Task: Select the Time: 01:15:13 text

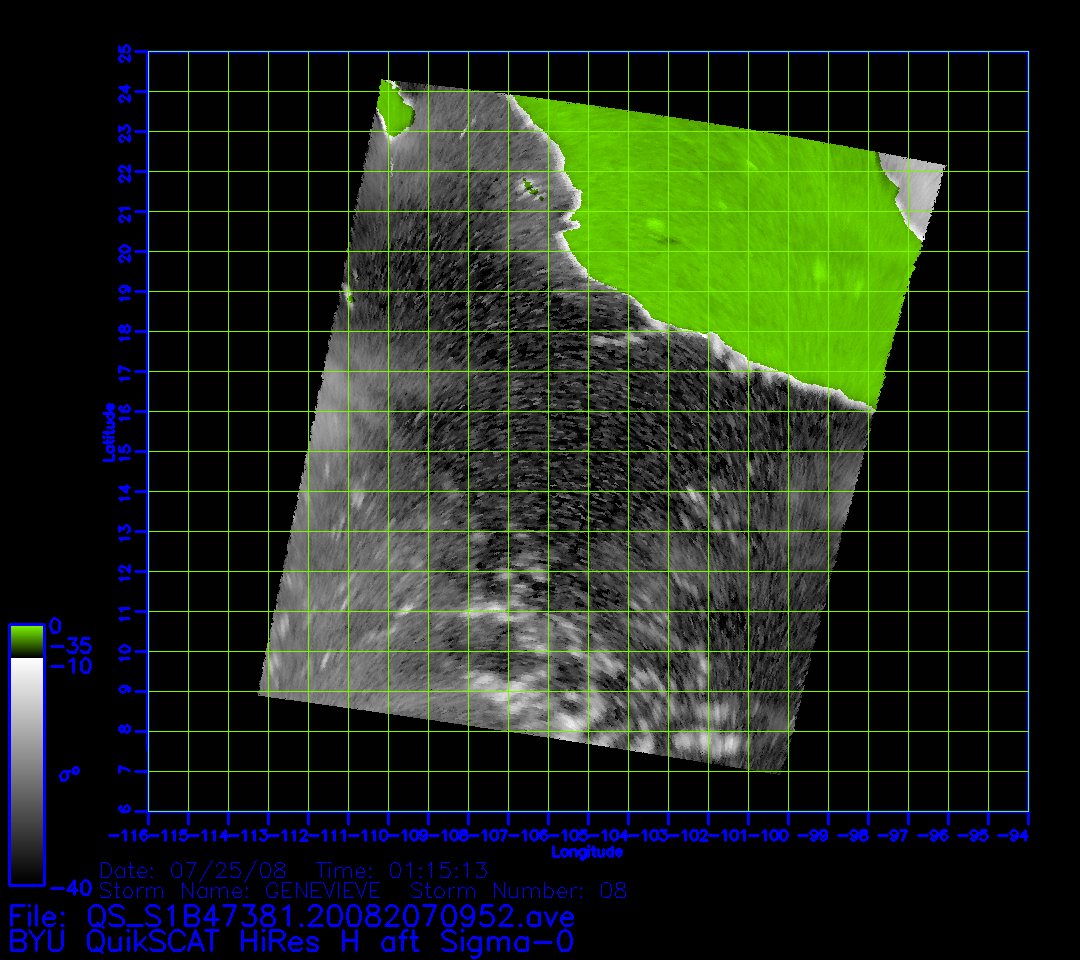Action: [401, 870]
